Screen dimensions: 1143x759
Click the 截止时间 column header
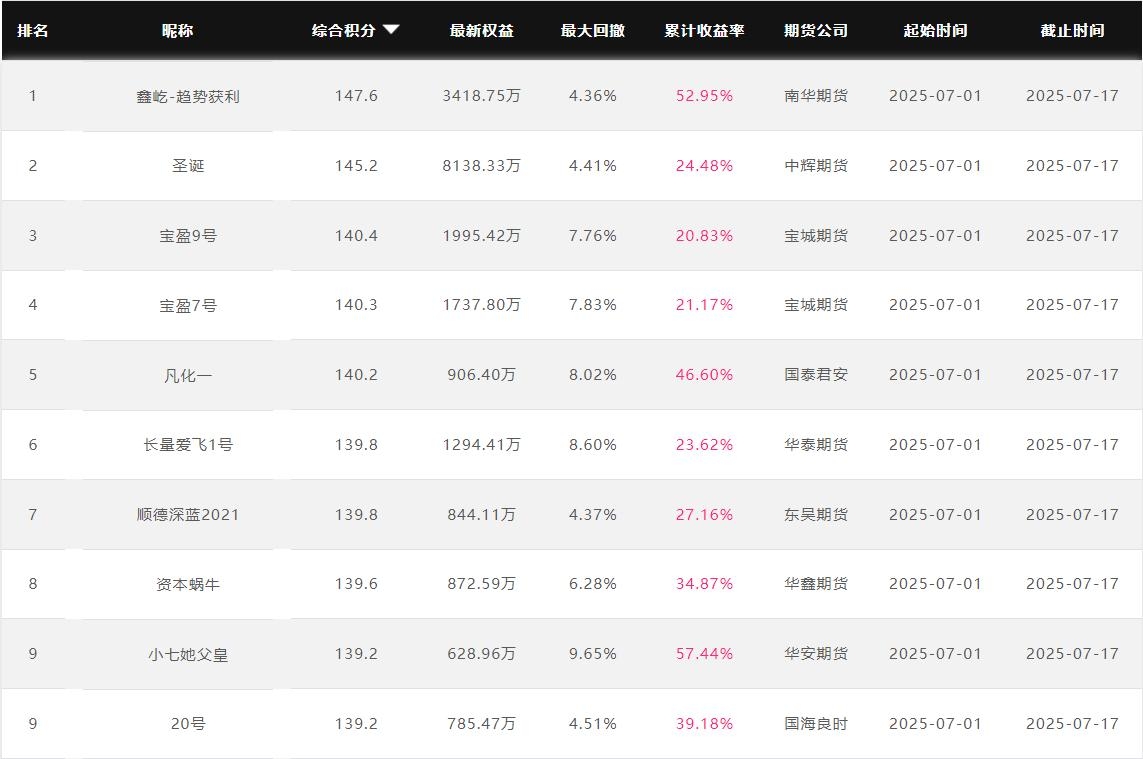point(1072,31)
